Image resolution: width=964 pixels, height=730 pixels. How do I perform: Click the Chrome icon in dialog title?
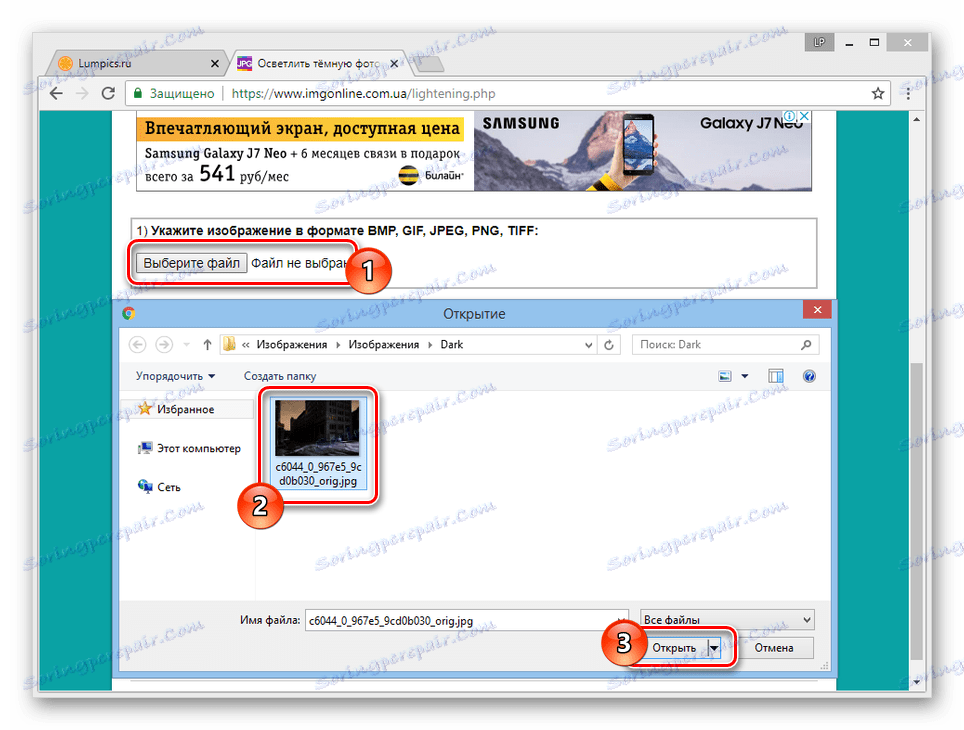pyautogui.click(x=128, y=314)
